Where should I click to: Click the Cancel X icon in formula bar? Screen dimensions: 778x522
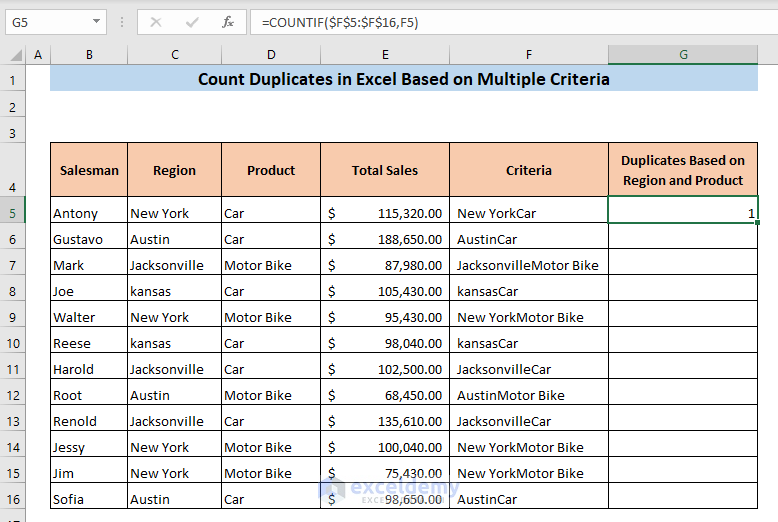click(156, 21)
